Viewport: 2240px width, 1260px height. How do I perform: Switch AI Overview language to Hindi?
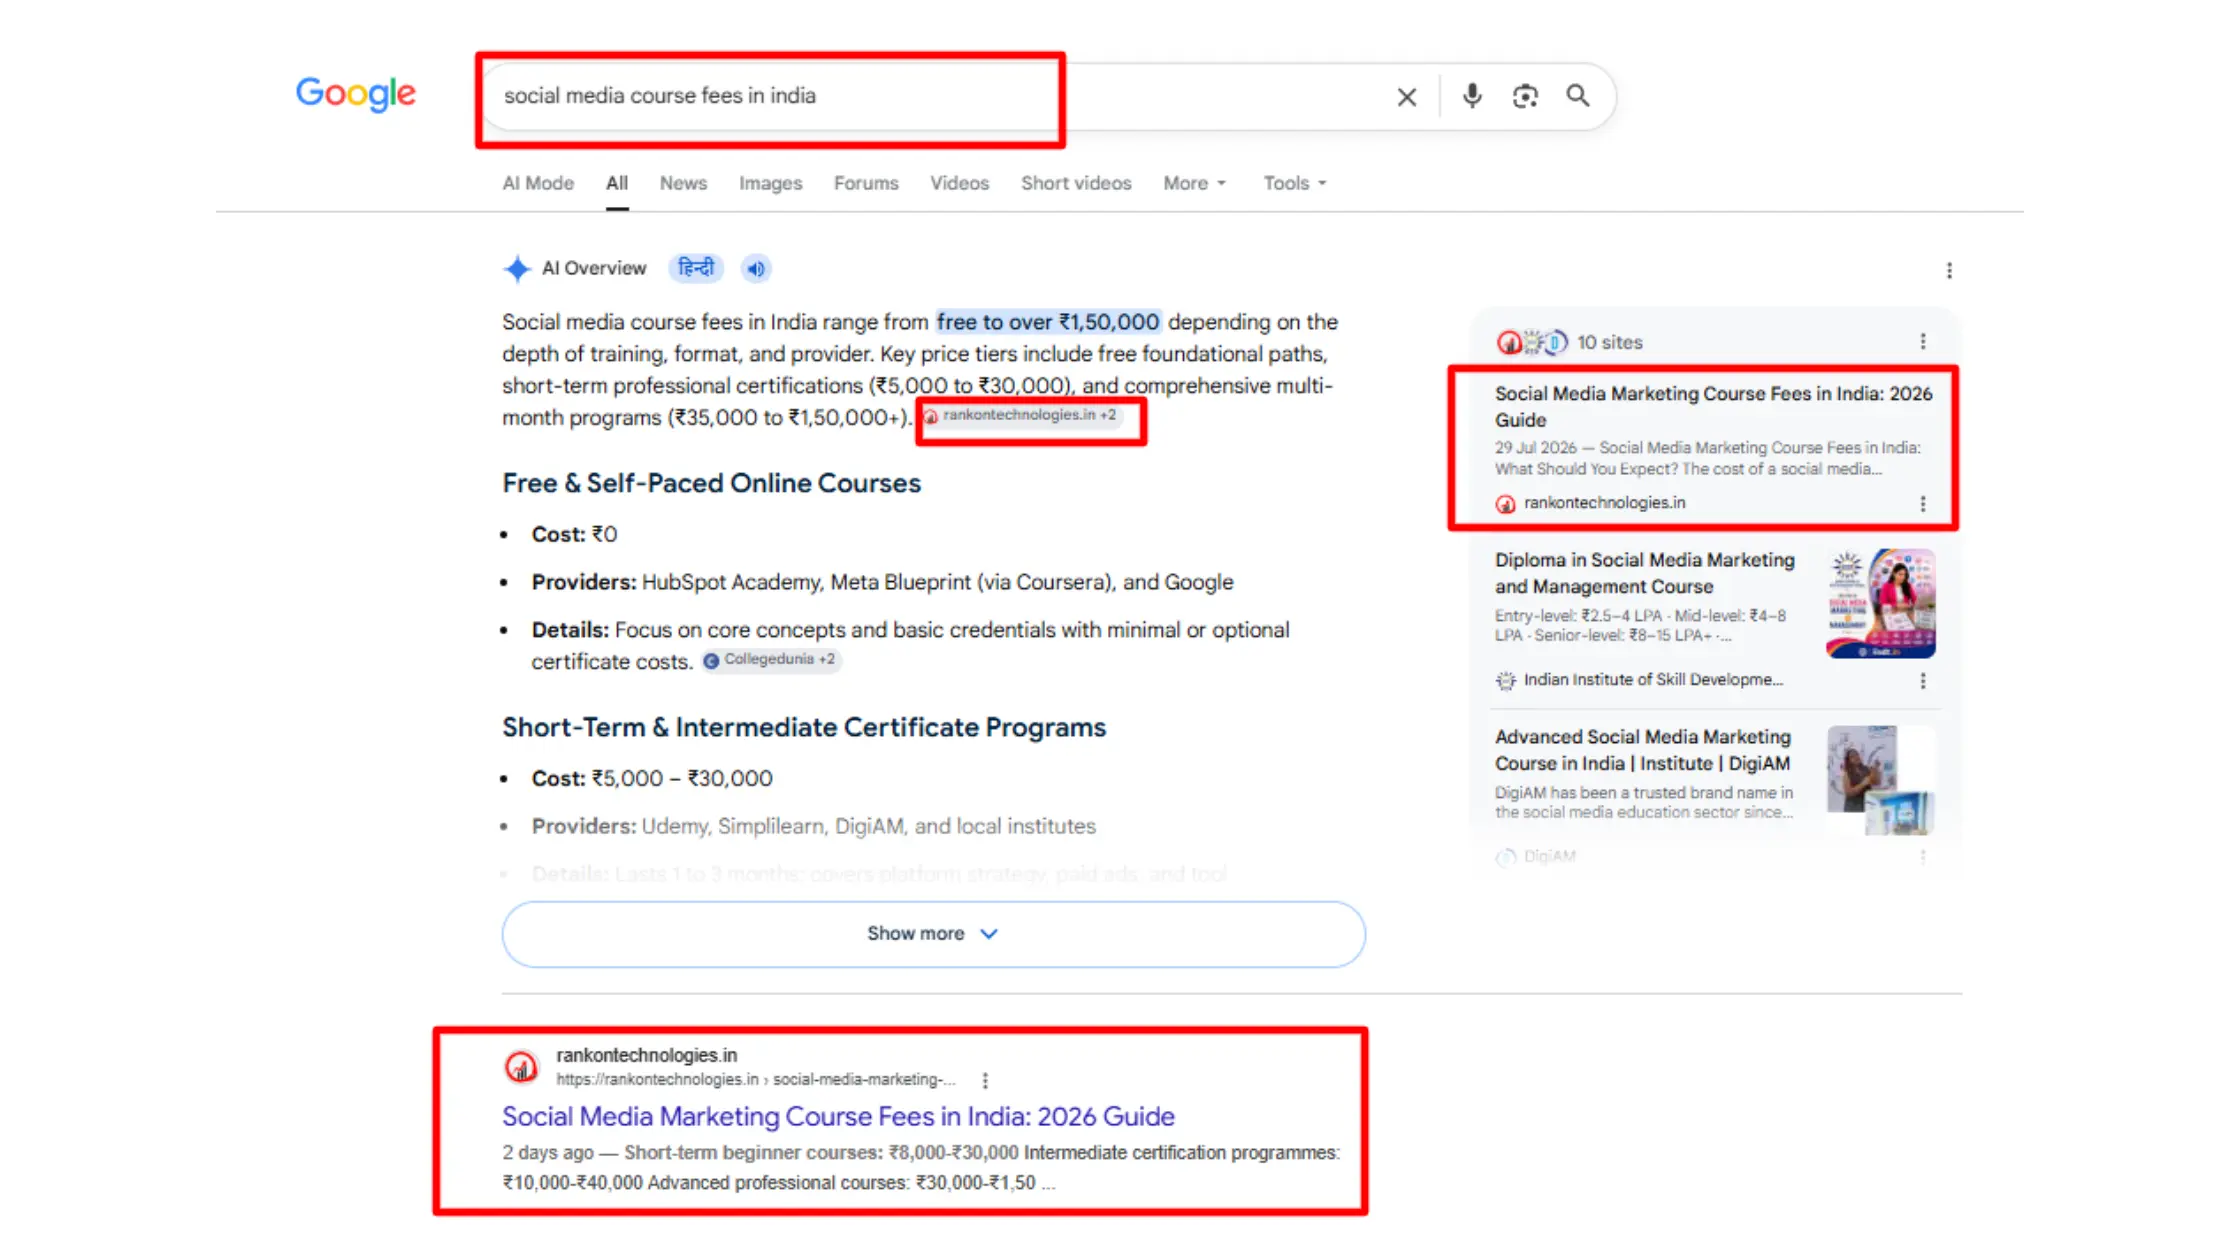click(696, 268)
